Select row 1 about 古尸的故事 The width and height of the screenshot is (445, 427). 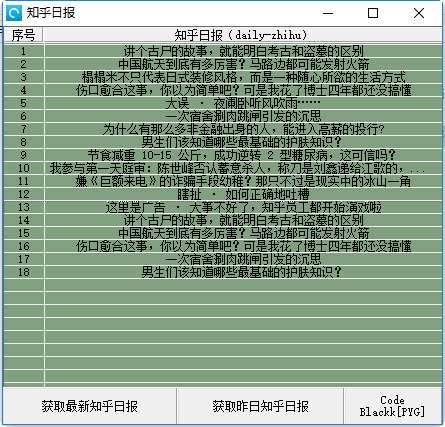click(x=223, y=51)
